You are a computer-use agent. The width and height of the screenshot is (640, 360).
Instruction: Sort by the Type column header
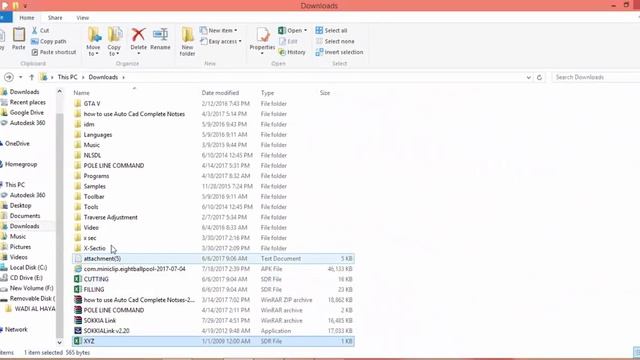[267, 93]
